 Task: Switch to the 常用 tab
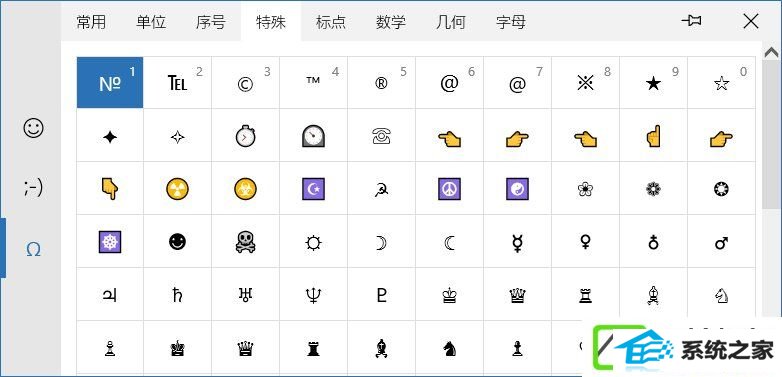pyautogui.click(x=91, y=22)
